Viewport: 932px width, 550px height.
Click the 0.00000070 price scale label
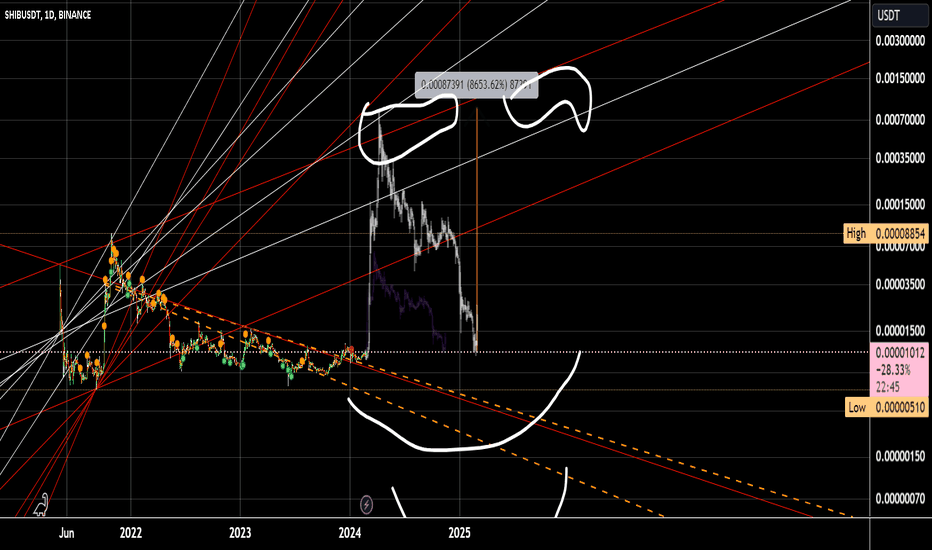(x=900, y=498)
